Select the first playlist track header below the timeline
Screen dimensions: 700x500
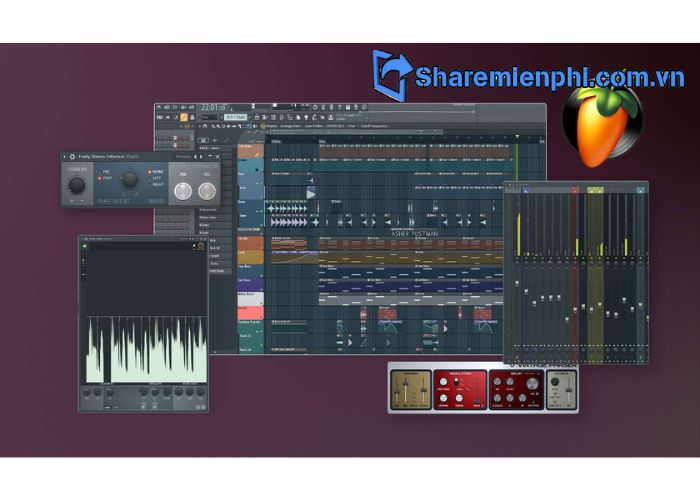pos(250,150)
